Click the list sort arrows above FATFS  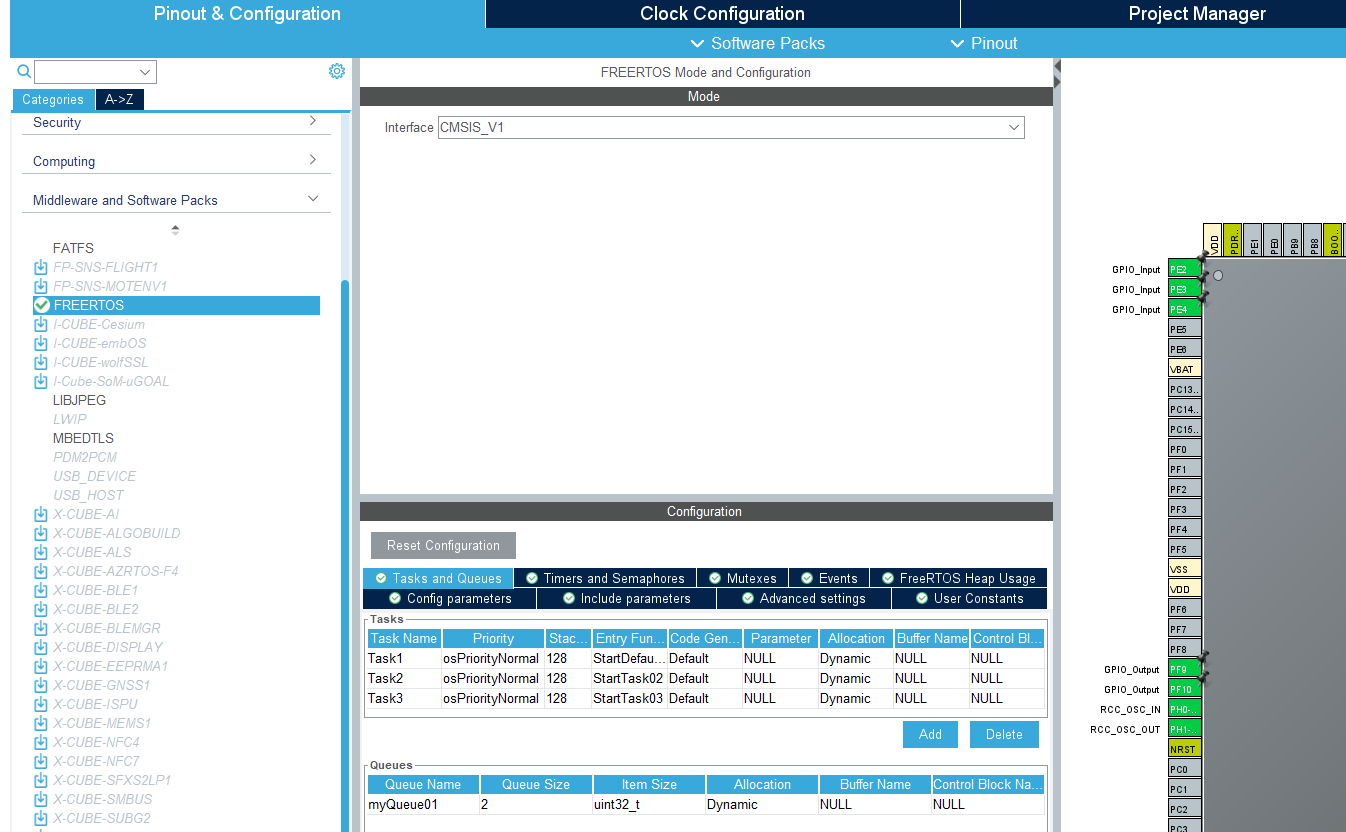pyautogui.click(x=176, y=229)
